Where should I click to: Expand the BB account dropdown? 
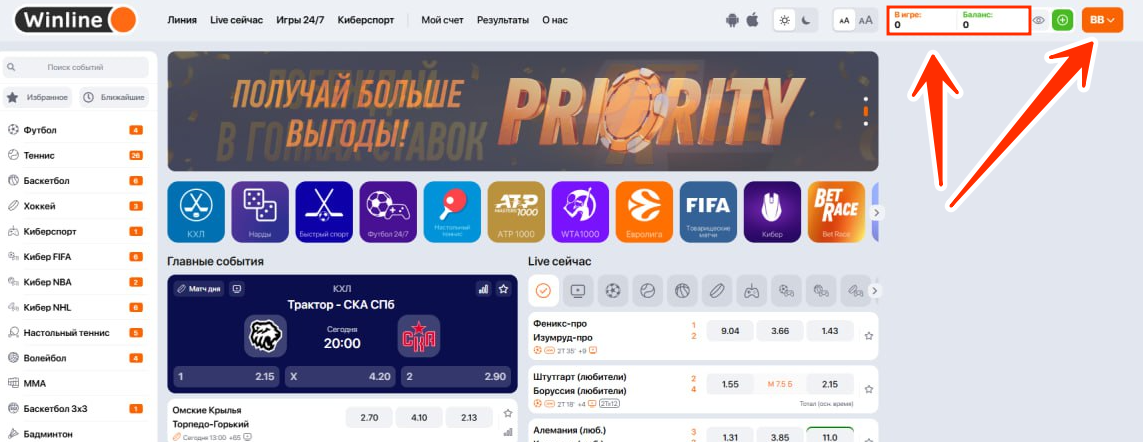[x=1102, y=20]
